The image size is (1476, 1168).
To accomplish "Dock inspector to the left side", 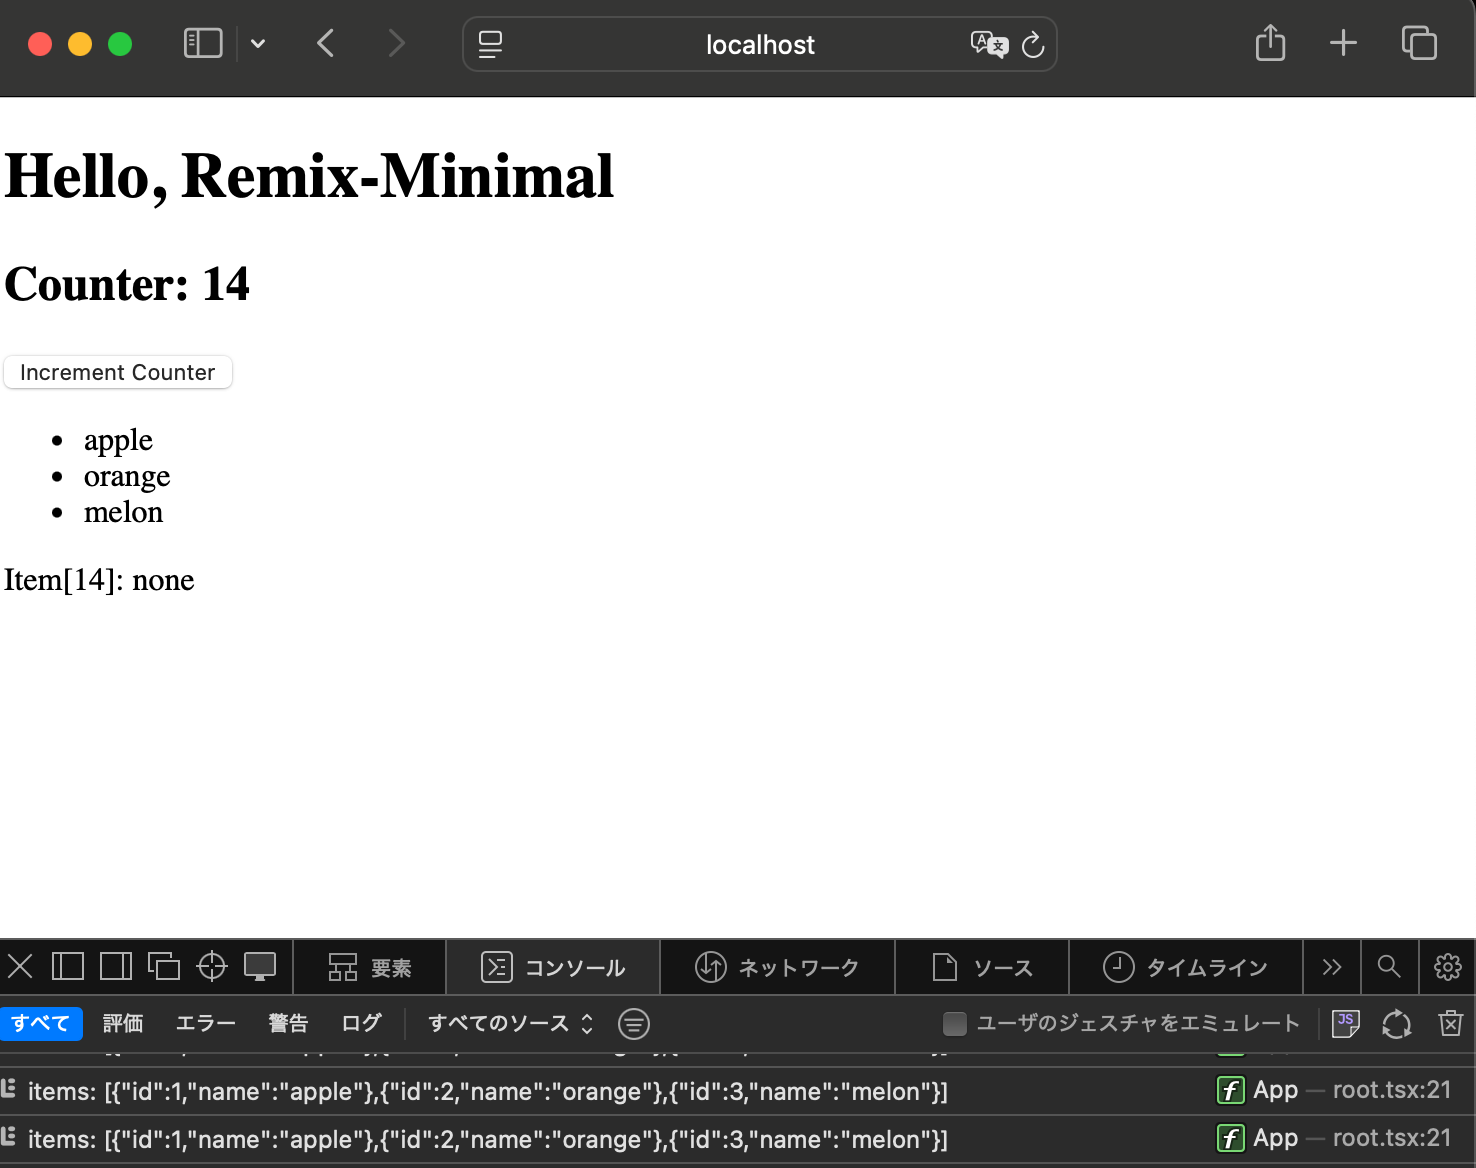I will (x=68, y=966).
